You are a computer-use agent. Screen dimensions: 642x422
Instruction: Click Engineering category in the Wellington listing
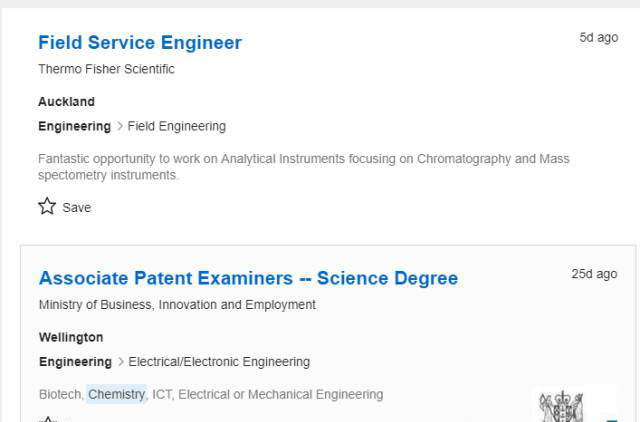(x=75, y=362)
